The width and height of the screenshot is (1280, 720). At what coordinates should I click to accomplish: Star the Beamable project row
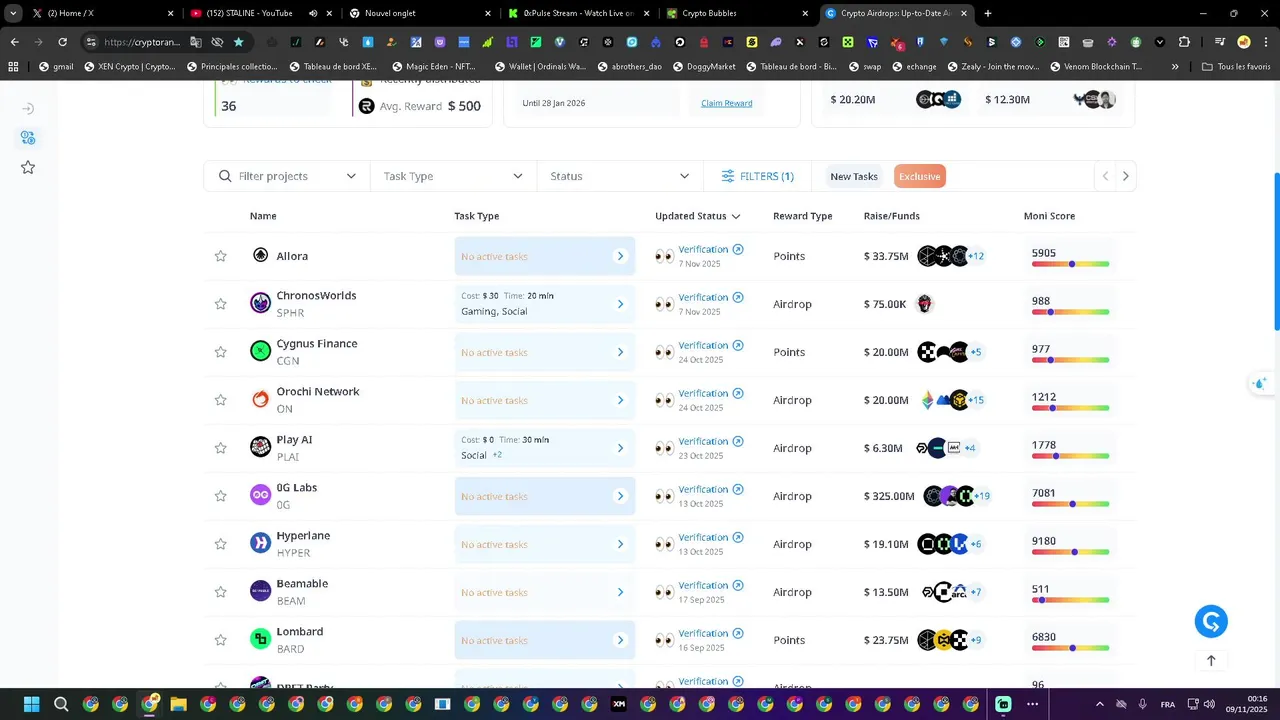221,592
